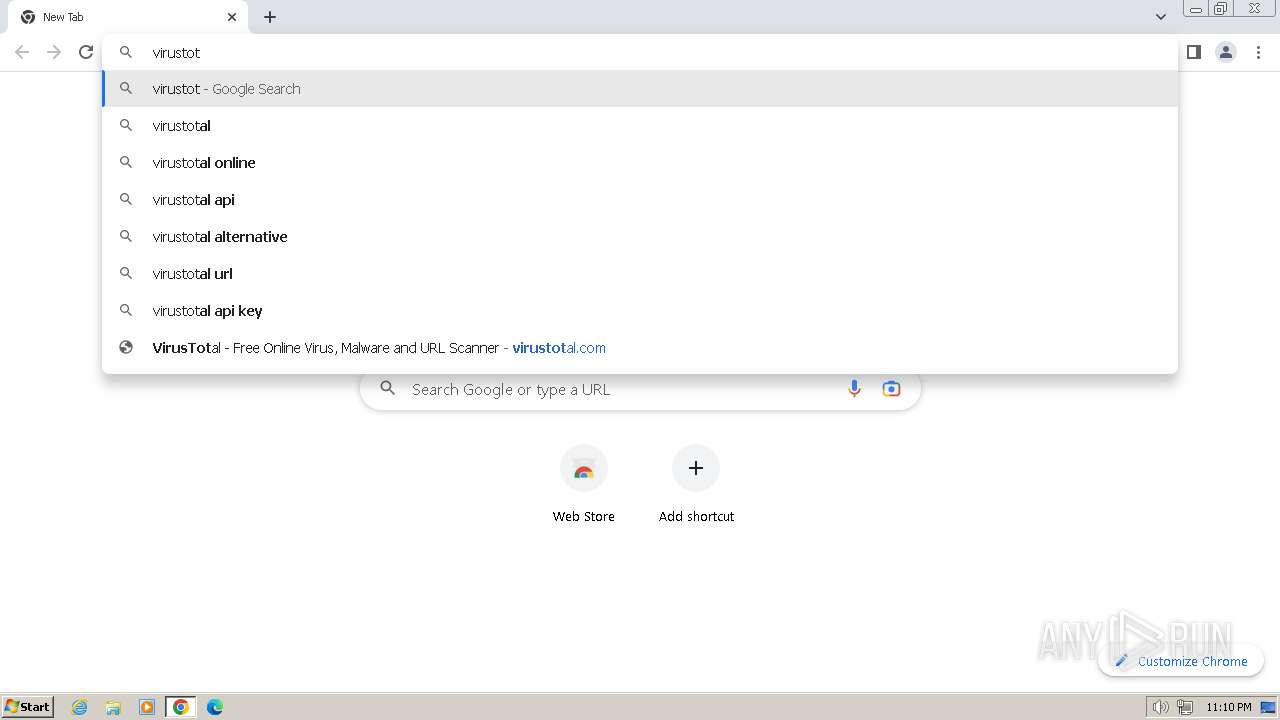Image resolution: width=1280 pixels, height=720 pixels.
Task: Select the 'virustot - Google Search' suggestion
Action: click(640, 89)
